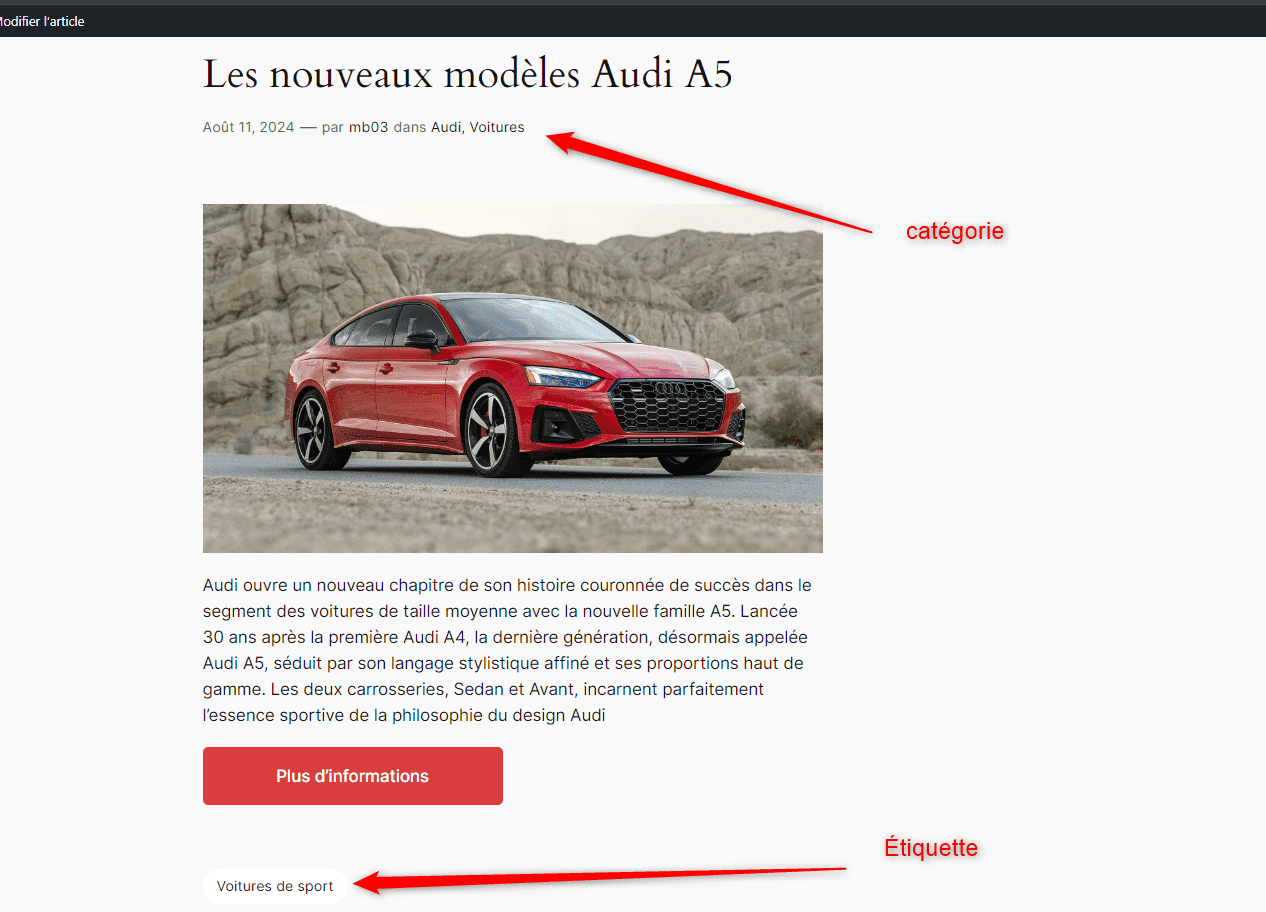Image resolution: width=1266 pixels, height=912 pixels.
Task: Click the red Audi A5 featured image
Action: coord(513,378)
